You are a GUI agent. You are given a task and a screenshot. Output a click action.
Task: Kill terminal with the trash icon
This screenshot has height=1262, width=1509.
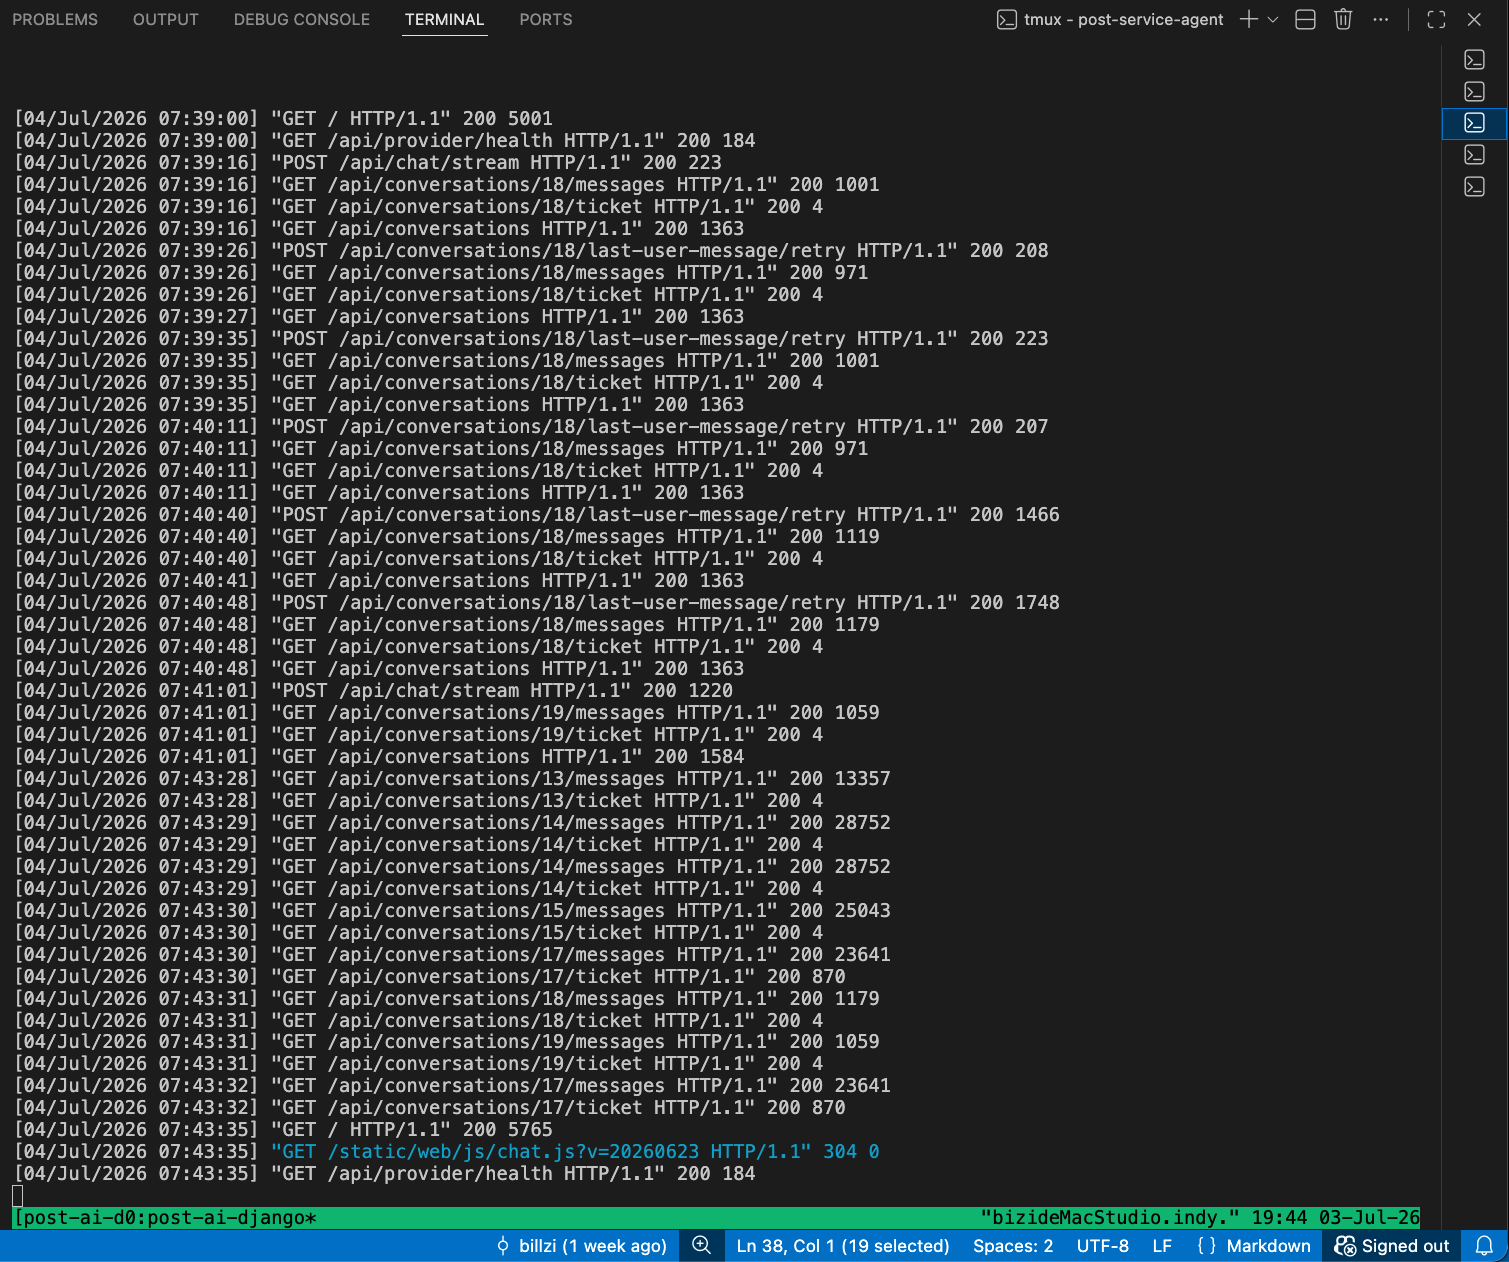click(1343, 20)
